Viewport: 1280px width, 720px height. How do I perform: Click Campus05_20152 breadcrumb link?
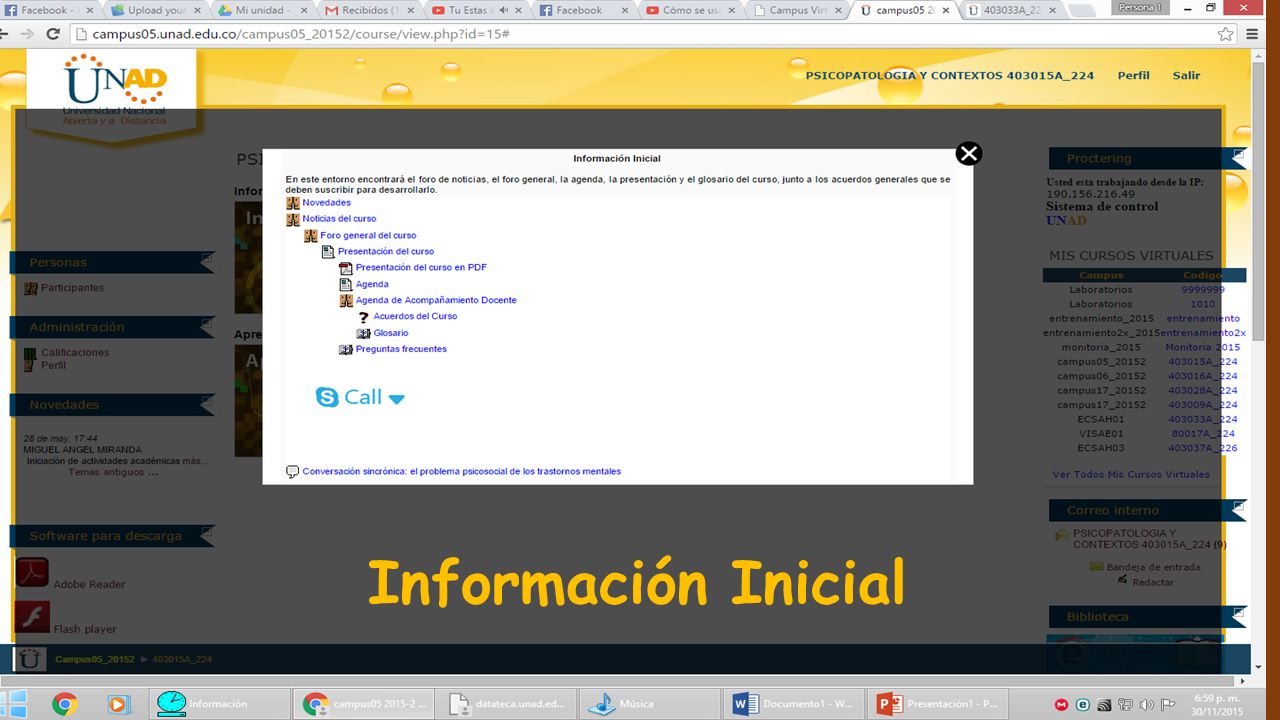coord(95,660)
